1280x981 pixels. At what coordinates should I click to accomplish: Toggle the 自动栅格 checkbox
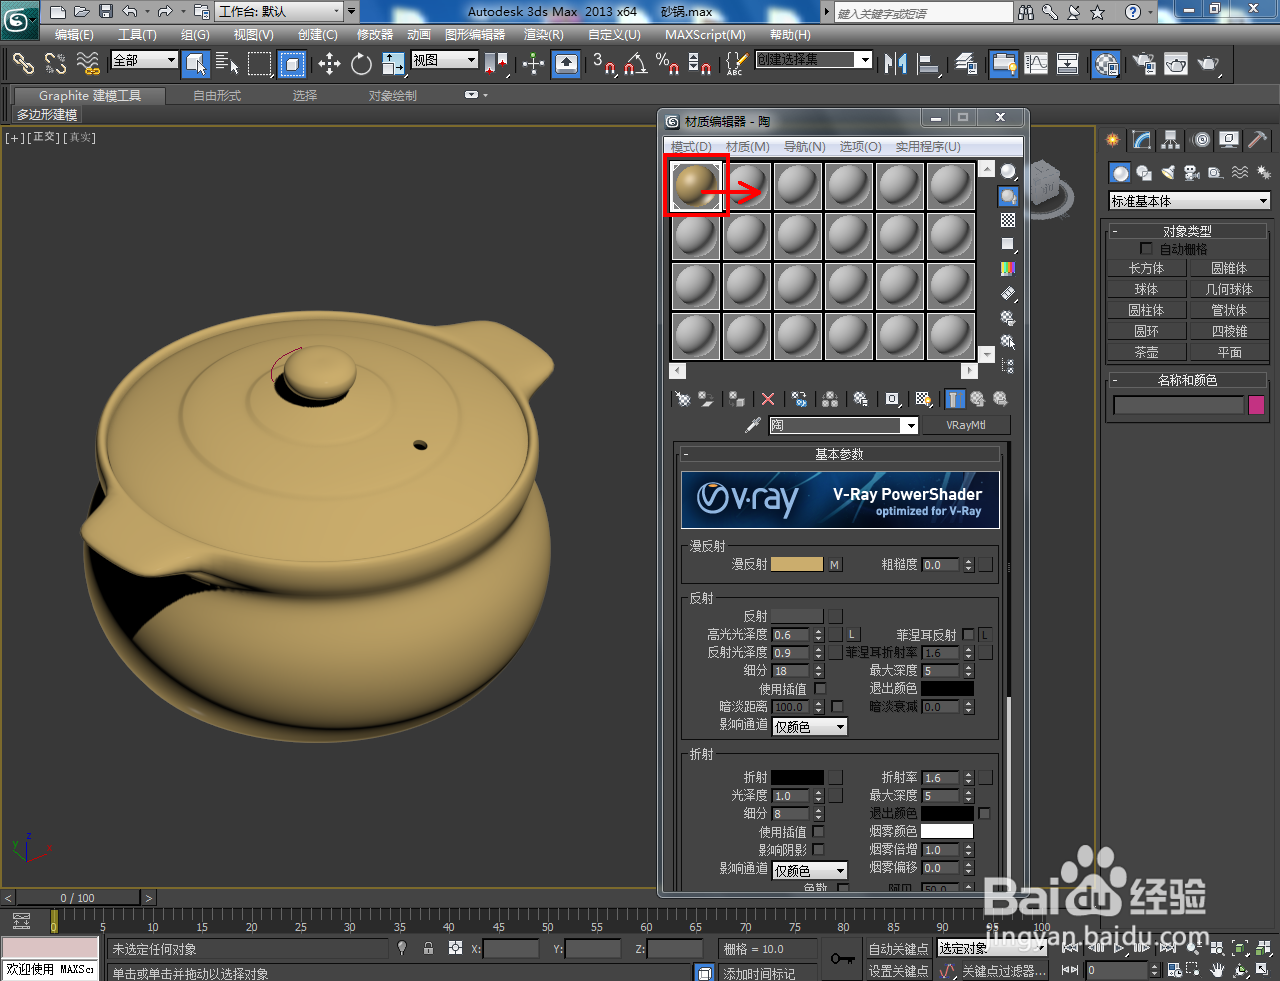tap(1146, 248)
